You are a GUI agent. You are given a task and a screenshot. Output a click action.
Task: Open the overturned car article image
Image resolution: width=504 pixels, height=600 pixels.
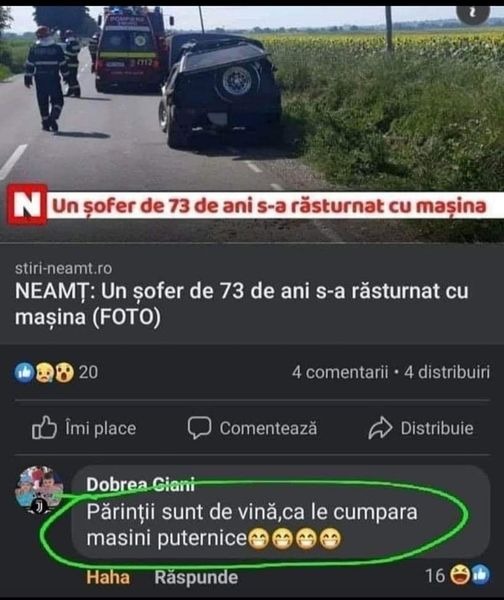pos(252,121)
